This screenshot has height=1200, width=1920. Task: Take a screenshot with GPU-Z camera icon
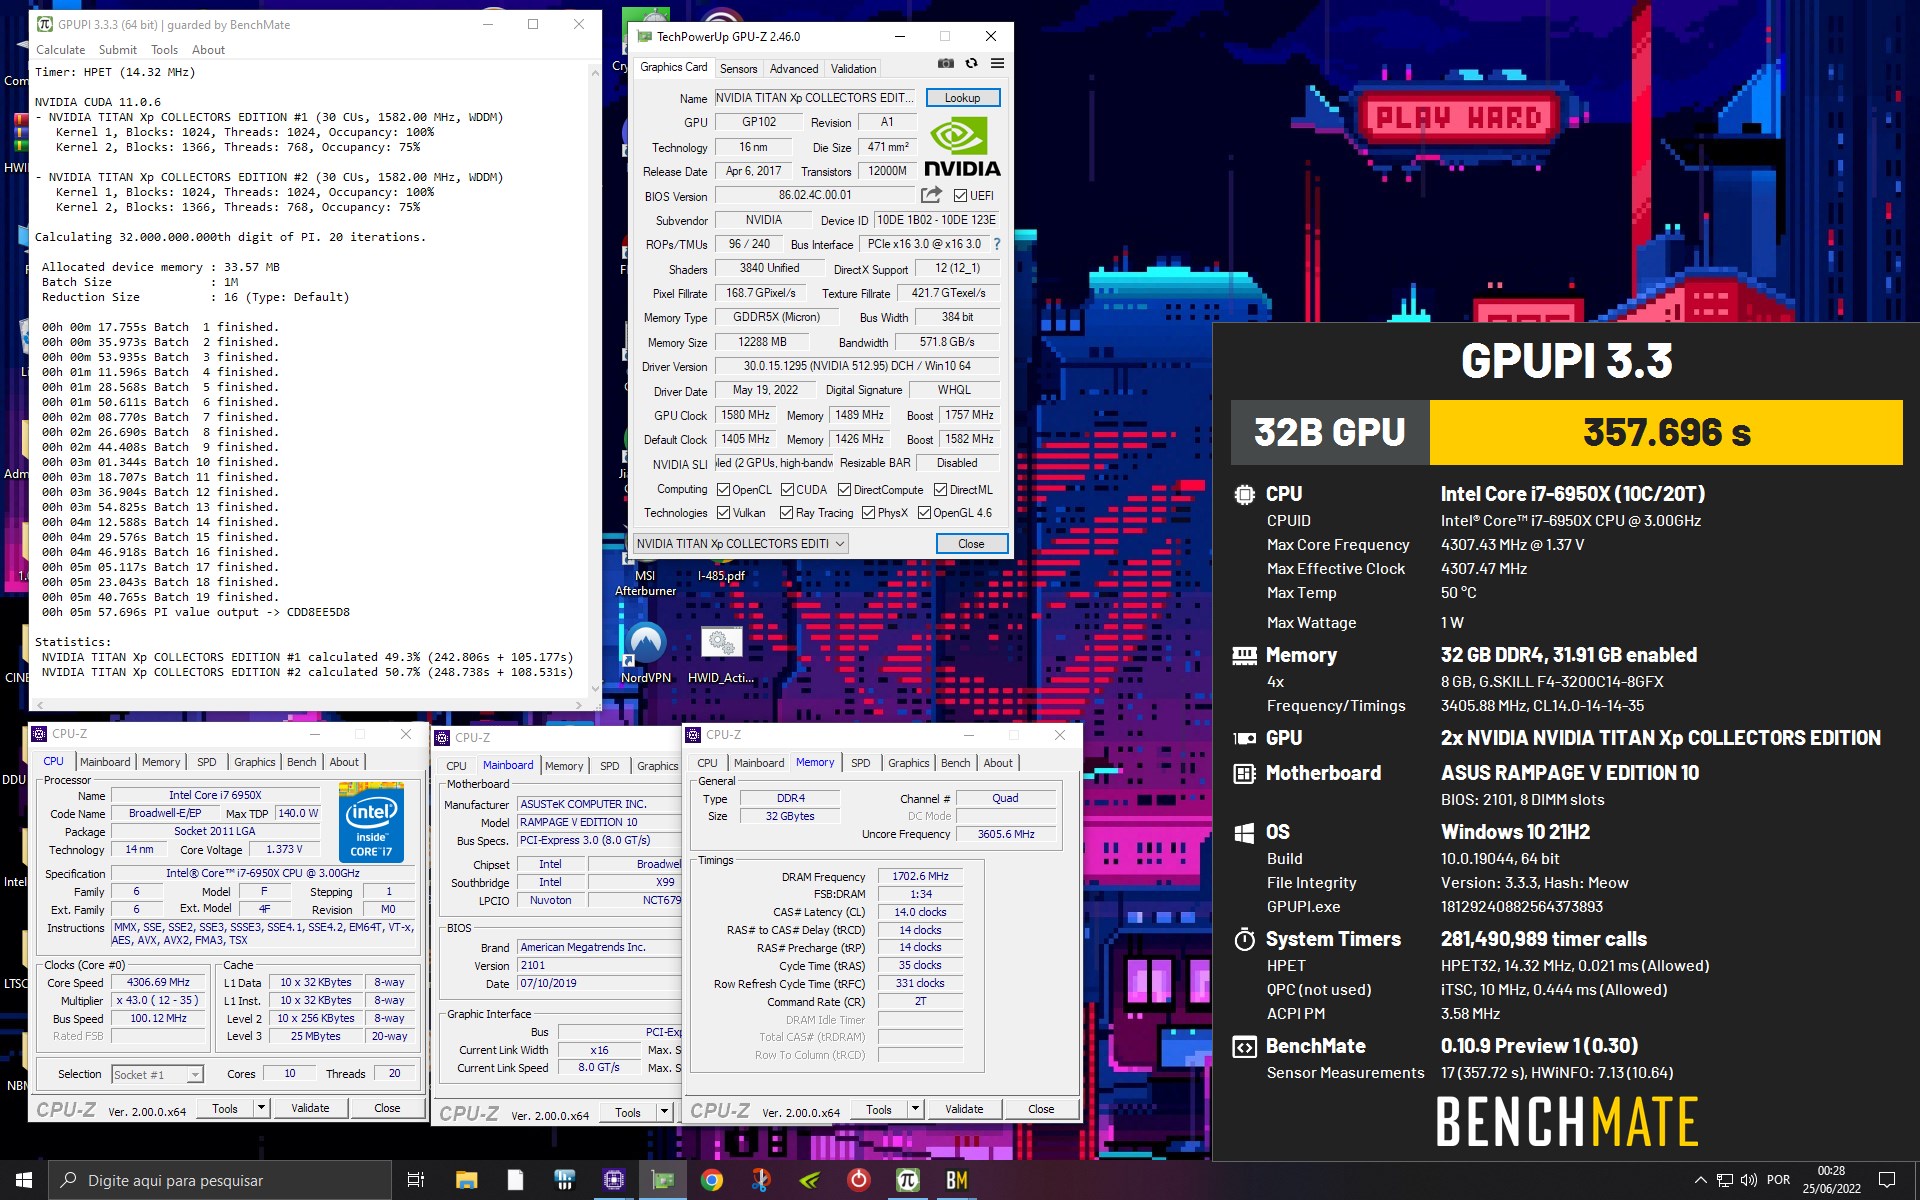(x=945, y=63)
